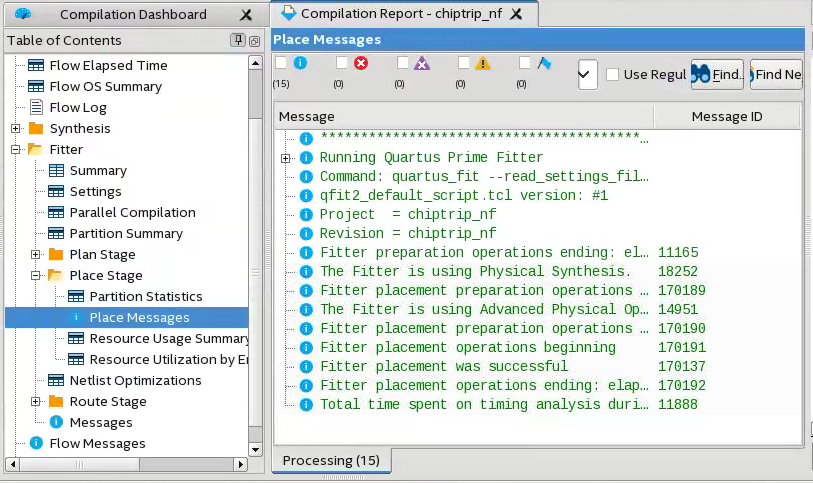813x483 pixels.
Task: Toggle the error messages filter checkbox
Action: click(x=342, y=63)
